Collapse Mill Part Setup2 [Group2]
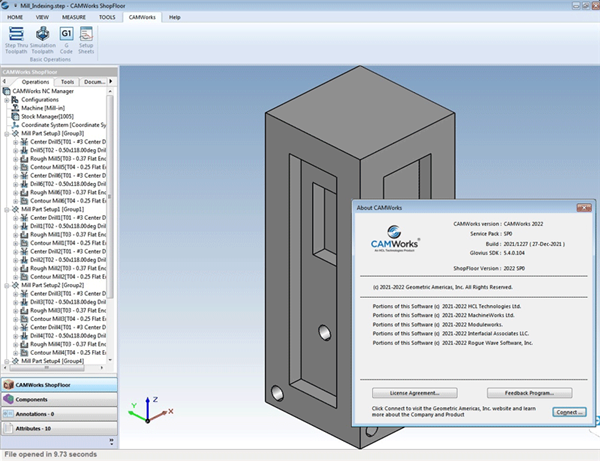 7,285
